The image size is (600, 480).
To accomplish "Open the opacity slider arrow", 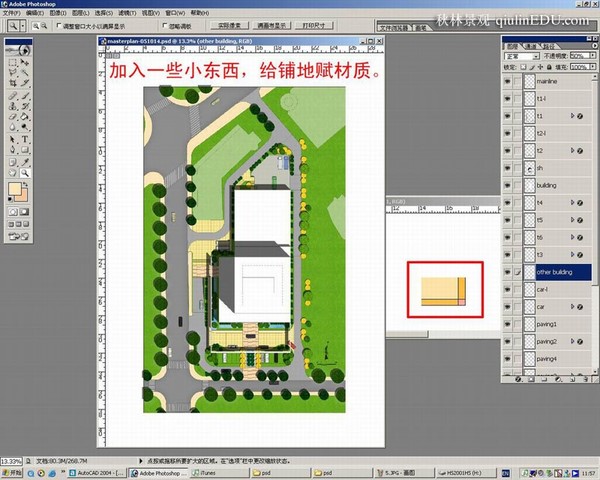I will [593, 56].
